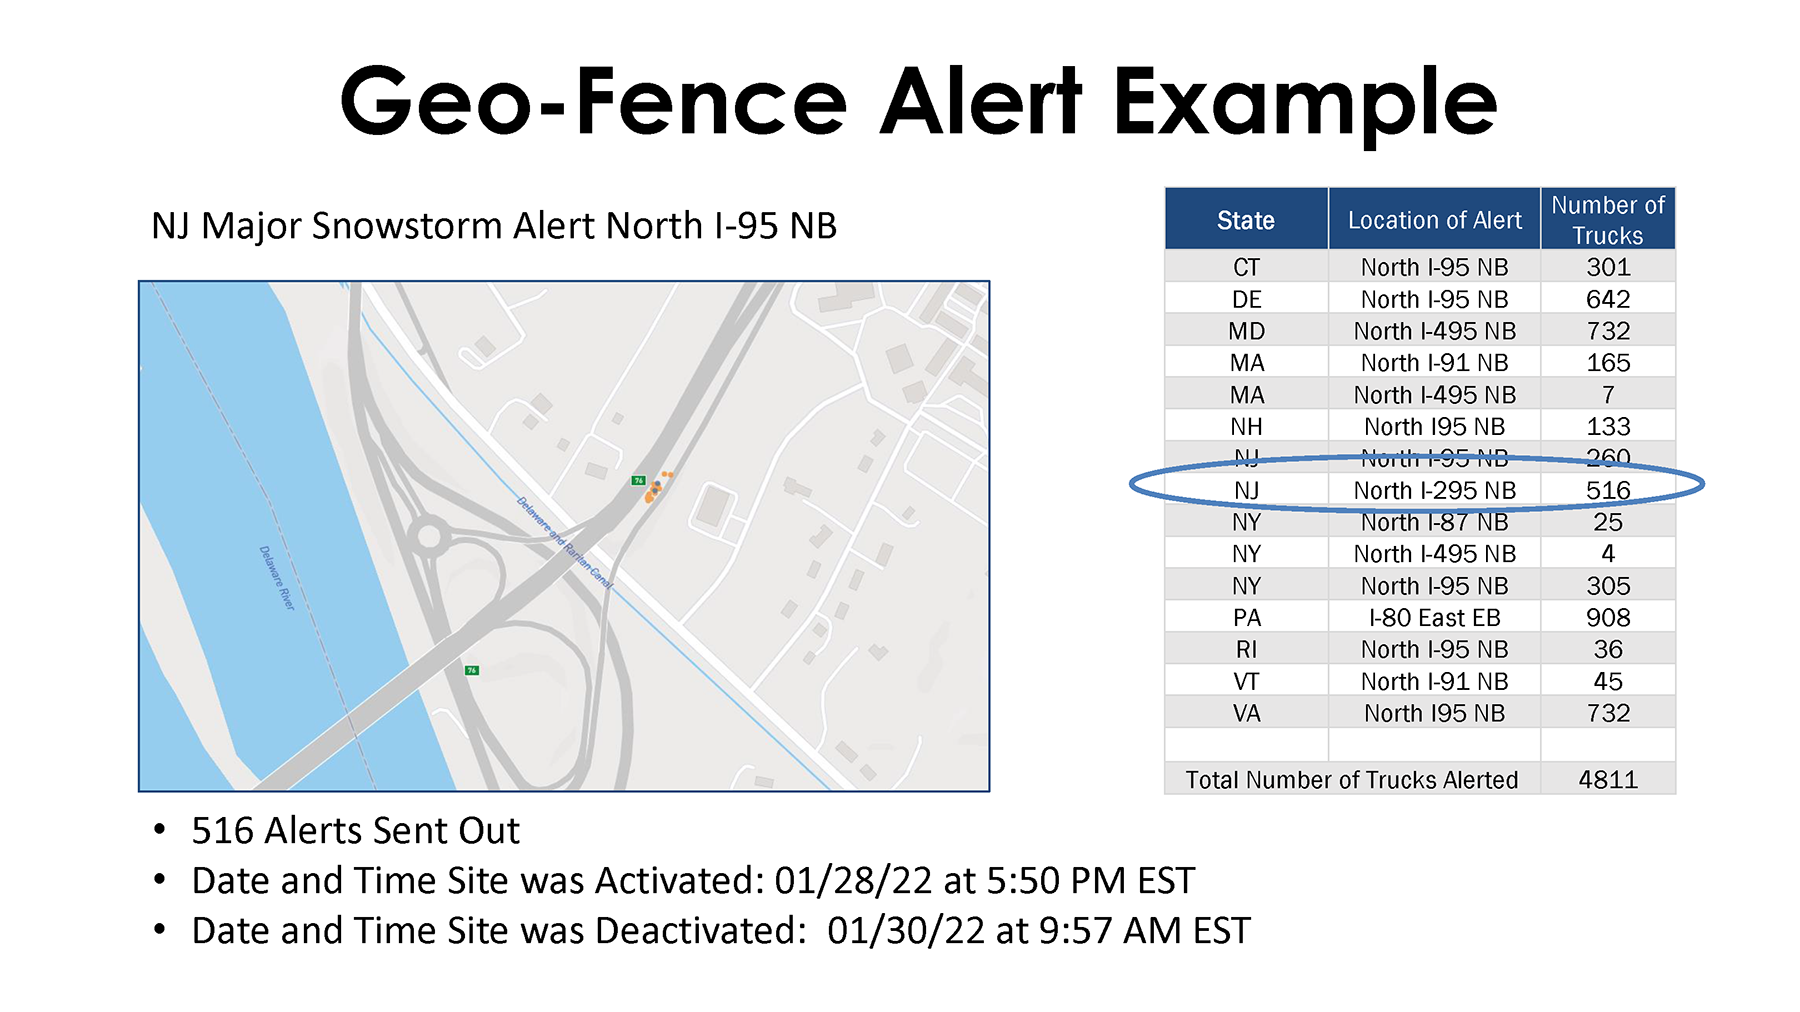The image size is (1800, 1012).
Task: Select the Location of Alert column header
Action: pos(1434,219)
